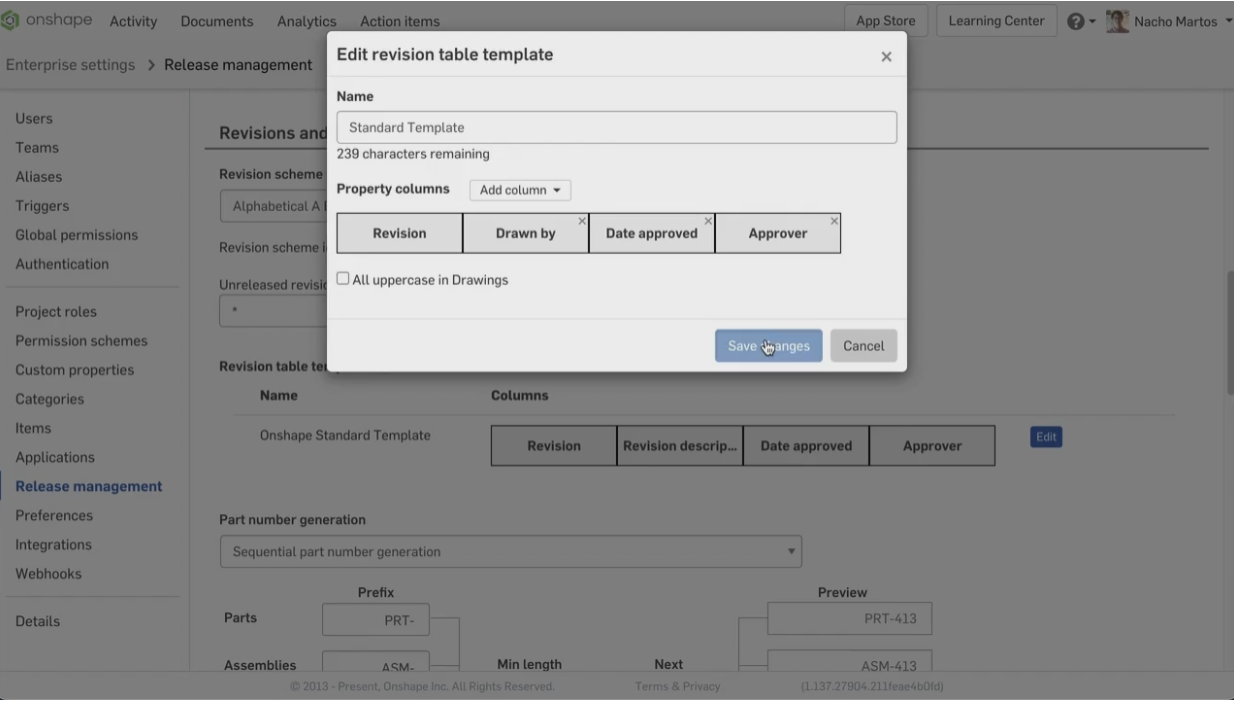
Task: Open Details in sidebar
Action: 37,621
